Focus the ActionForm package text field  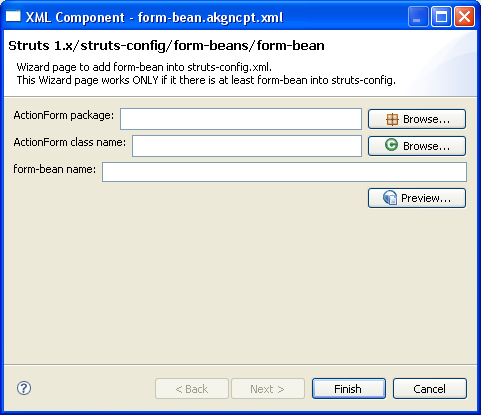click(241, 119)
